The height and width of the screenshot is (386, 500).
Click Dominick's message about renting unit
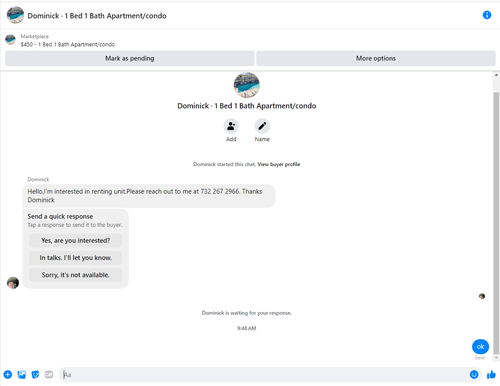click(x=149, y=196)
